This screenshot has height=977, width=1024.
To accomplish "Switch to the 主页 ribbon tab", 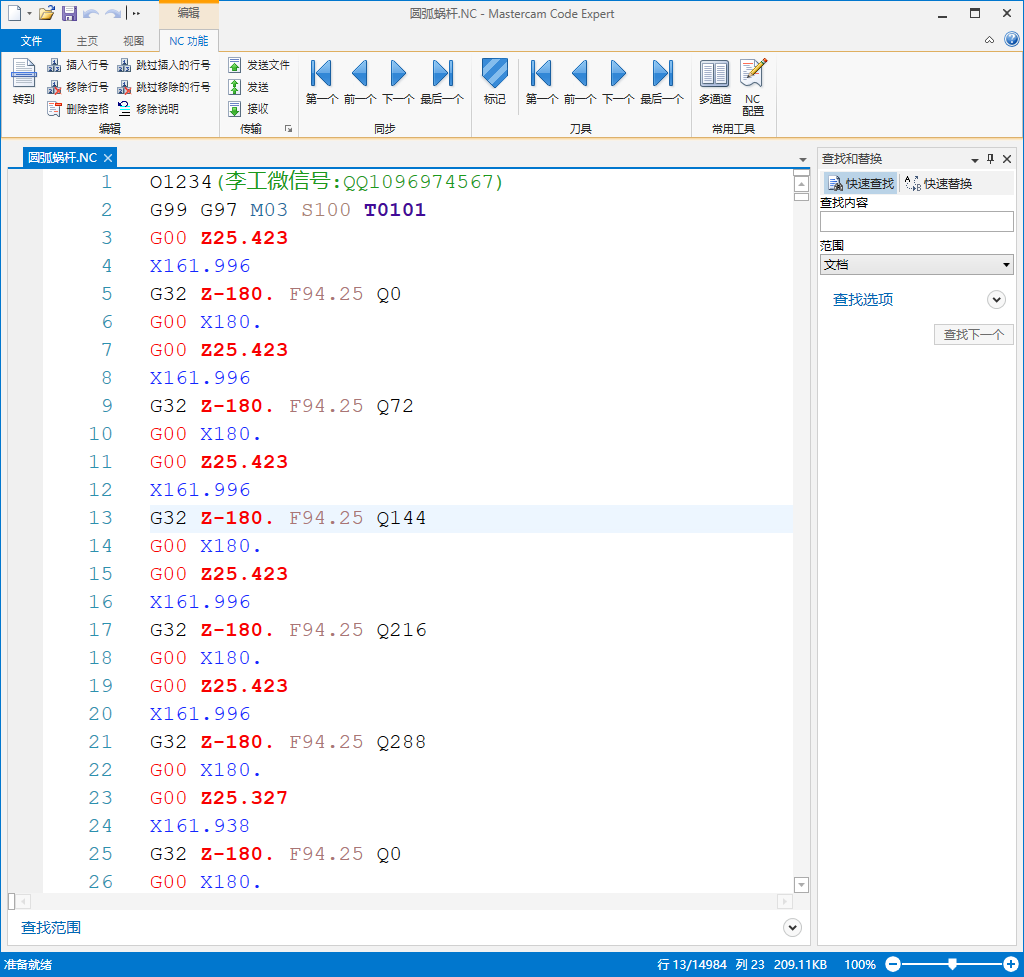I will click(x=87, y=41).
